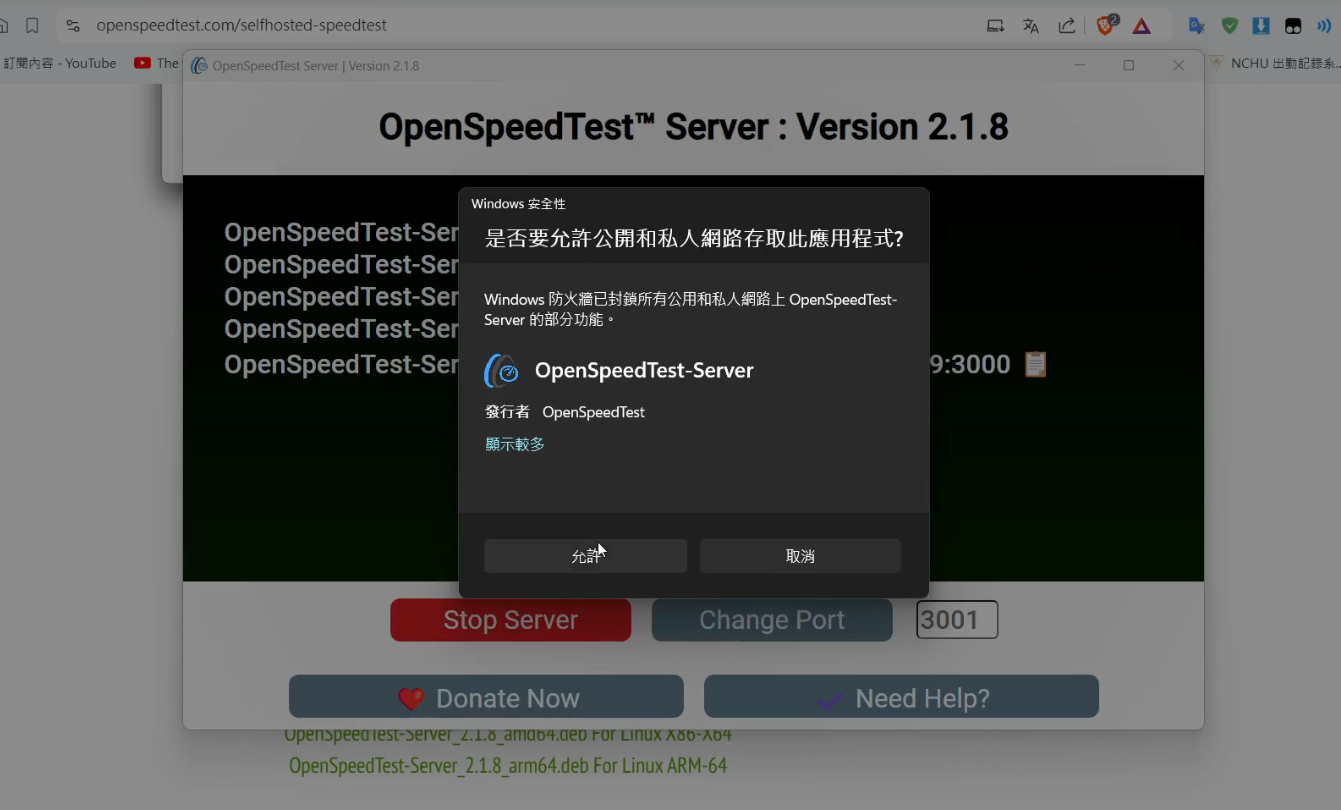Click the 允許 (Allow) button in the firewall dialog
Screen dimensions: 1341x810
click(585, 556)
